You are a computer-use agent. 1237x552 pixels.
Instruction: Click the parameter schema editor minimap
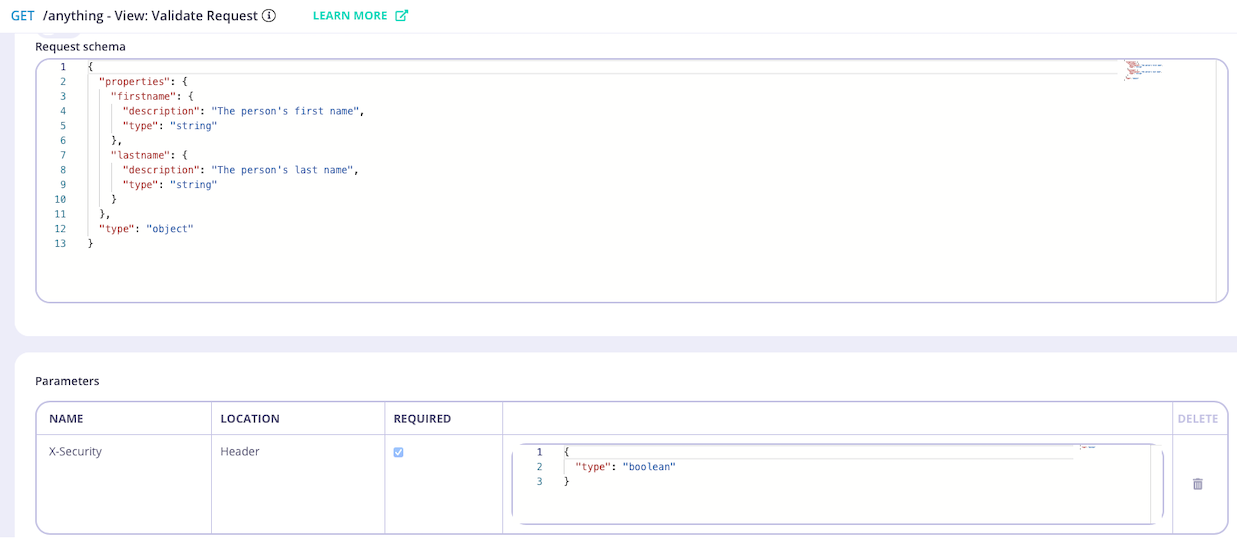(1088, 448)
